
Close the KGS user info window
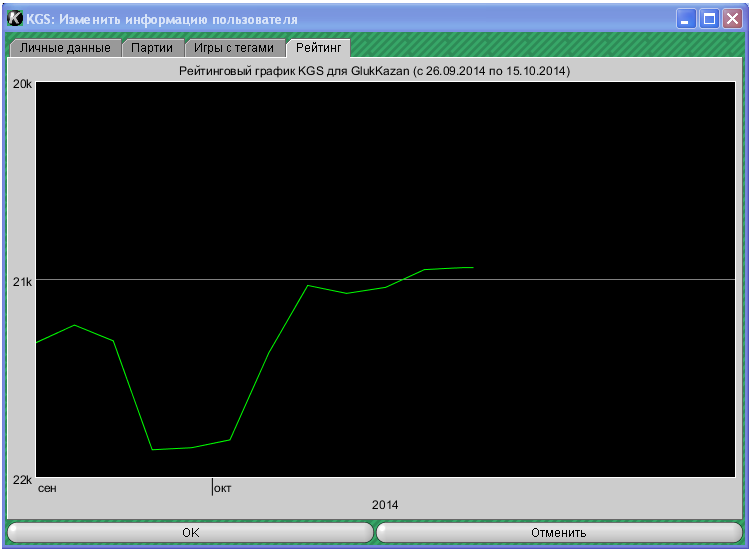(732, 19)
